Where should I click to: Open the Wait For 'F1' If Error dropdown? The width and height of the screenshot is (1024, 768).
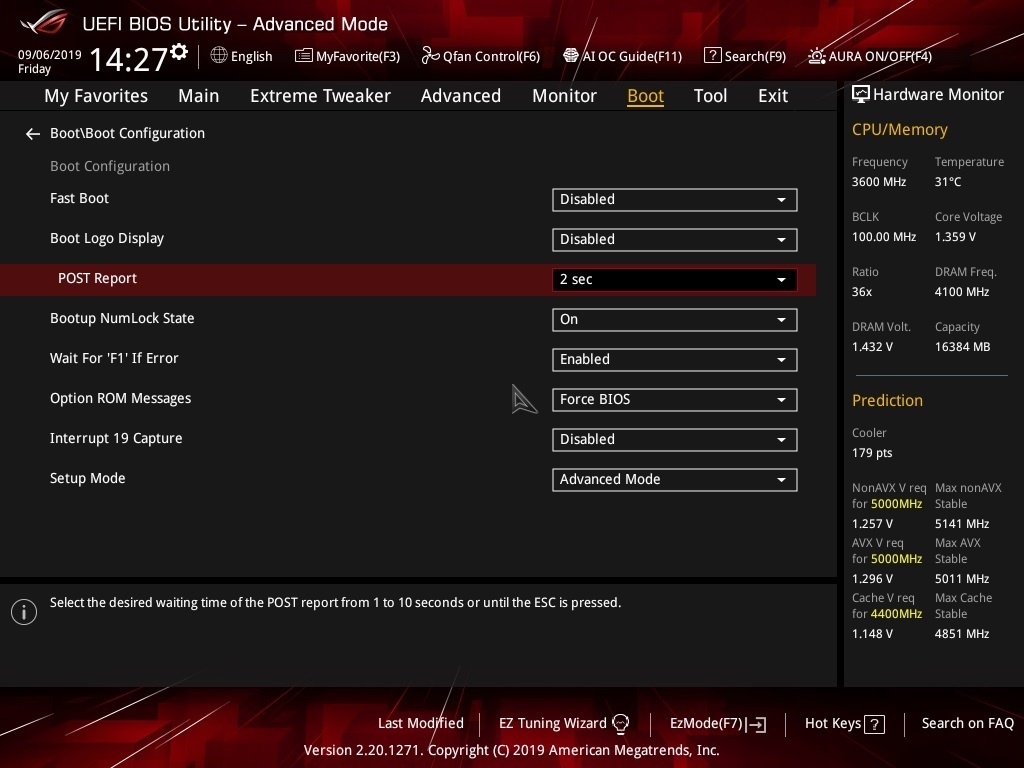pyautogui.click(x=675, y=360)
